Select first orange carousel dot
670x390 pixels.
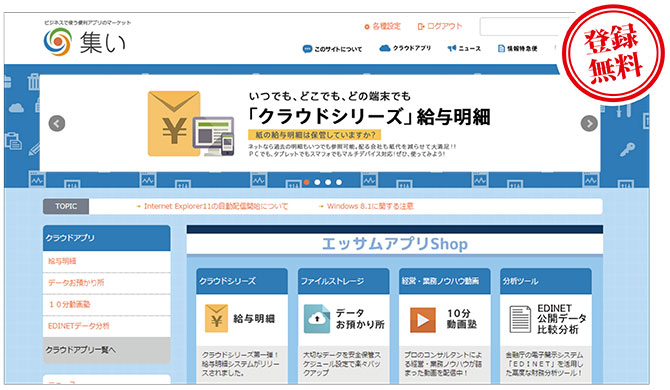tap(306, 182)
